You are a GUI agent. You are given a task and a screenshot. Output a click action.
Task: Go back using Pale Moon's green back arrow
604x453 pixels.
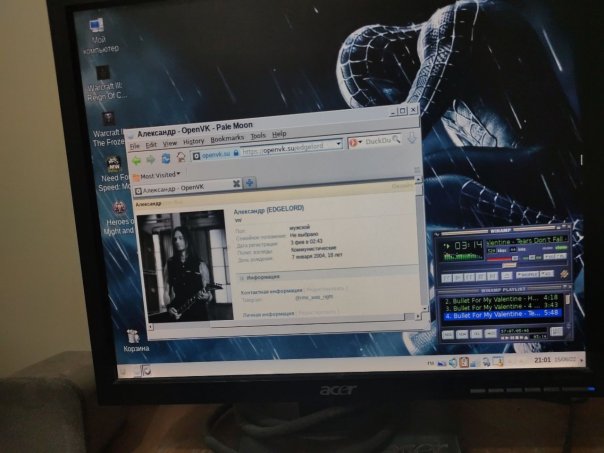(136, 160)
